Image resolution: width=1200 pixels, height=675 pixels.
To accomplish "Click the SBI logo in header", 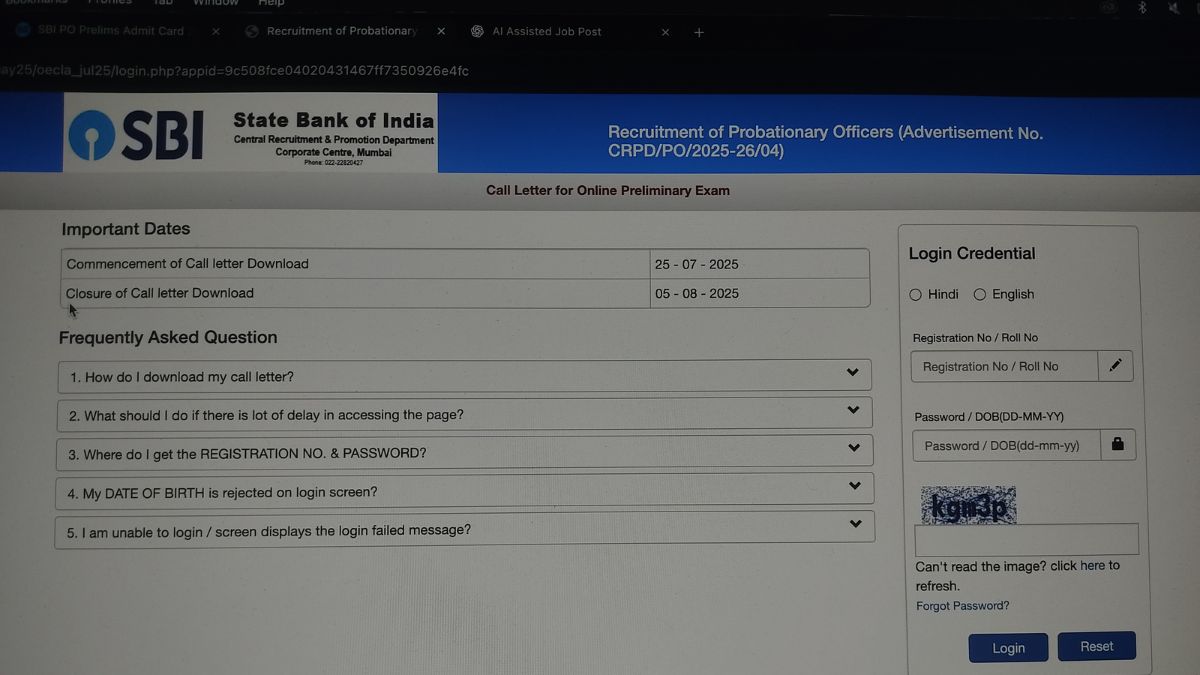I will (x=136, y=135).
